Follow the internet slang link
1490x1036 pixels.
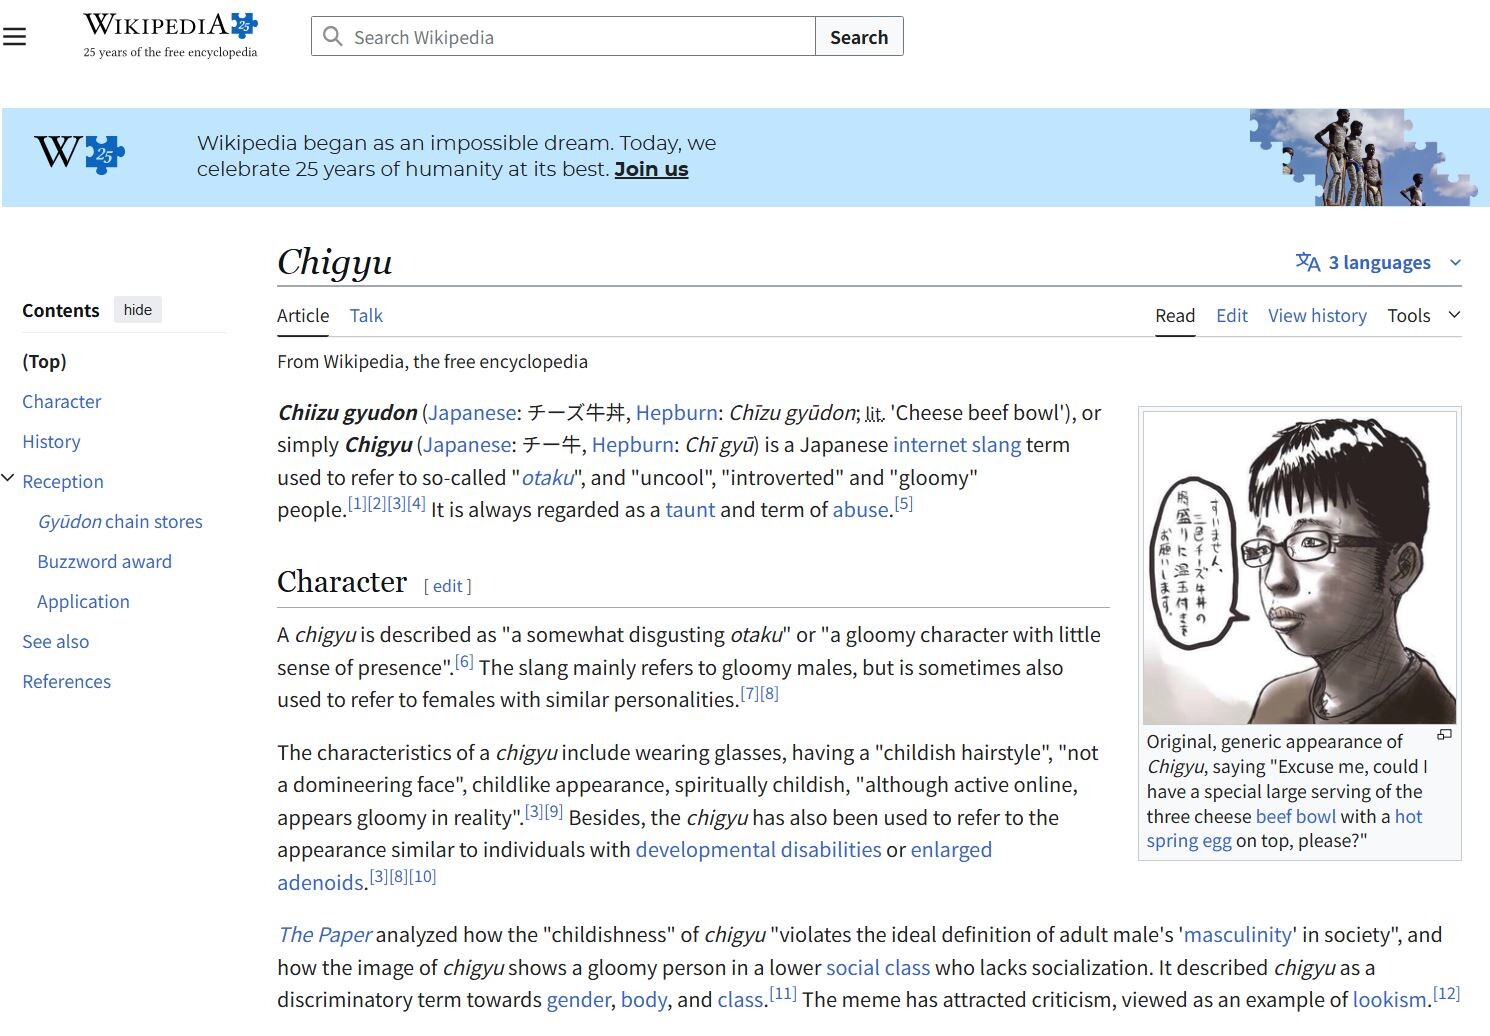(957, 444)
